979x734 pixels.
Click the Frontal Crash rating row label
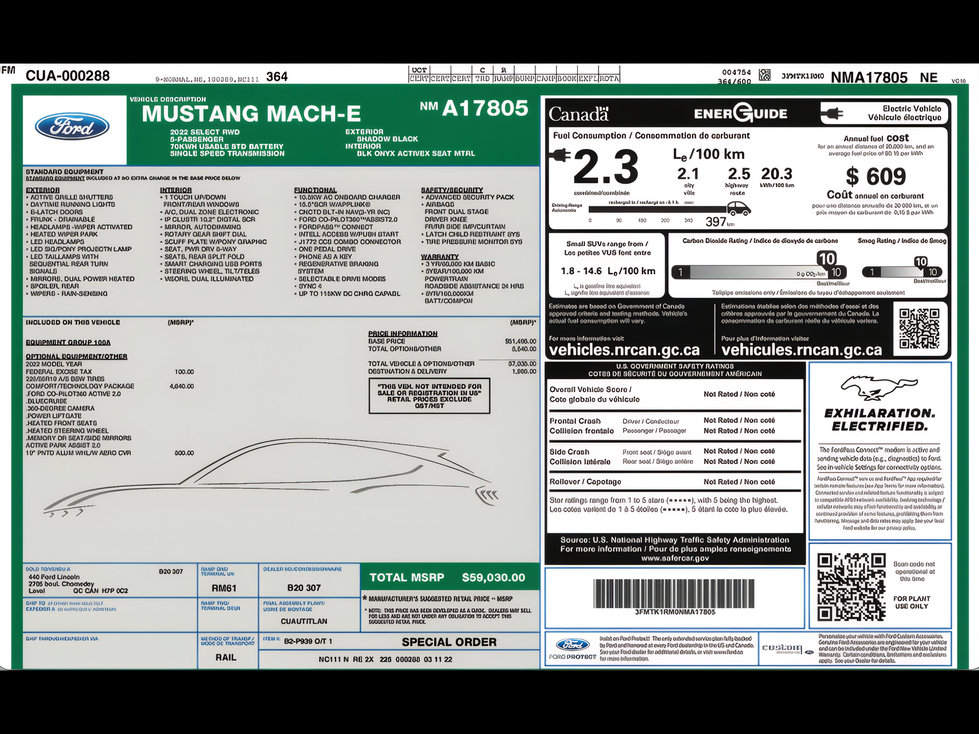tap(581, 426)
